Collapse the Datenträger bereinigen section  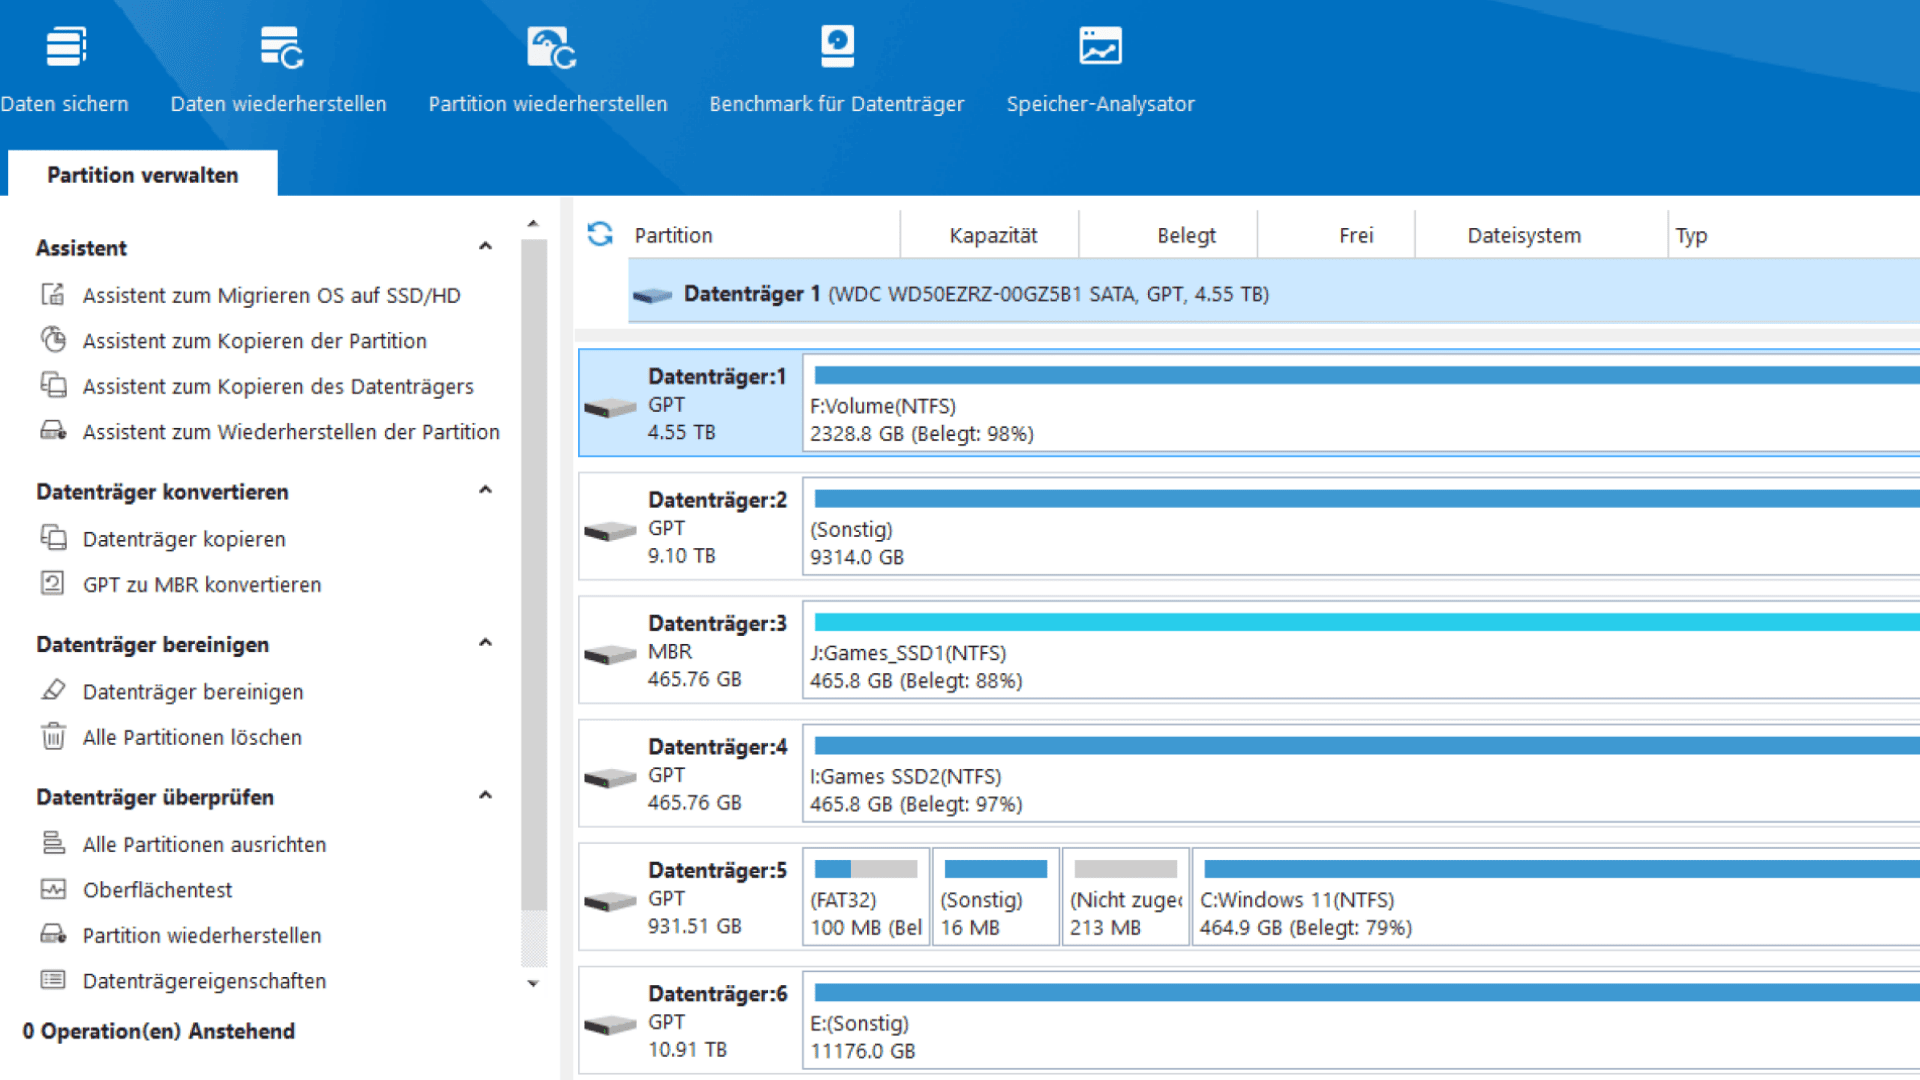pos(485,644)
